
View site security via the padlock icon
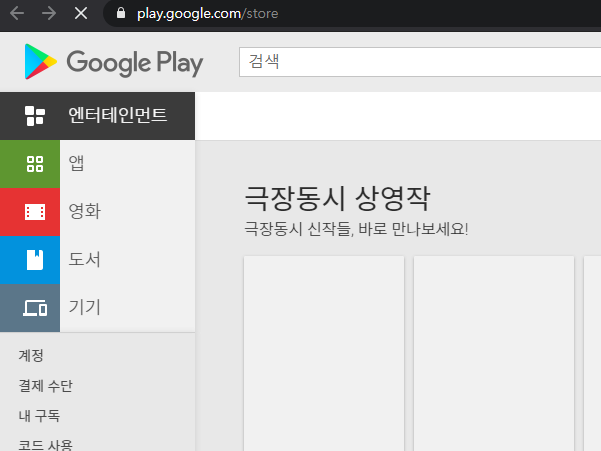click(121, 13)
